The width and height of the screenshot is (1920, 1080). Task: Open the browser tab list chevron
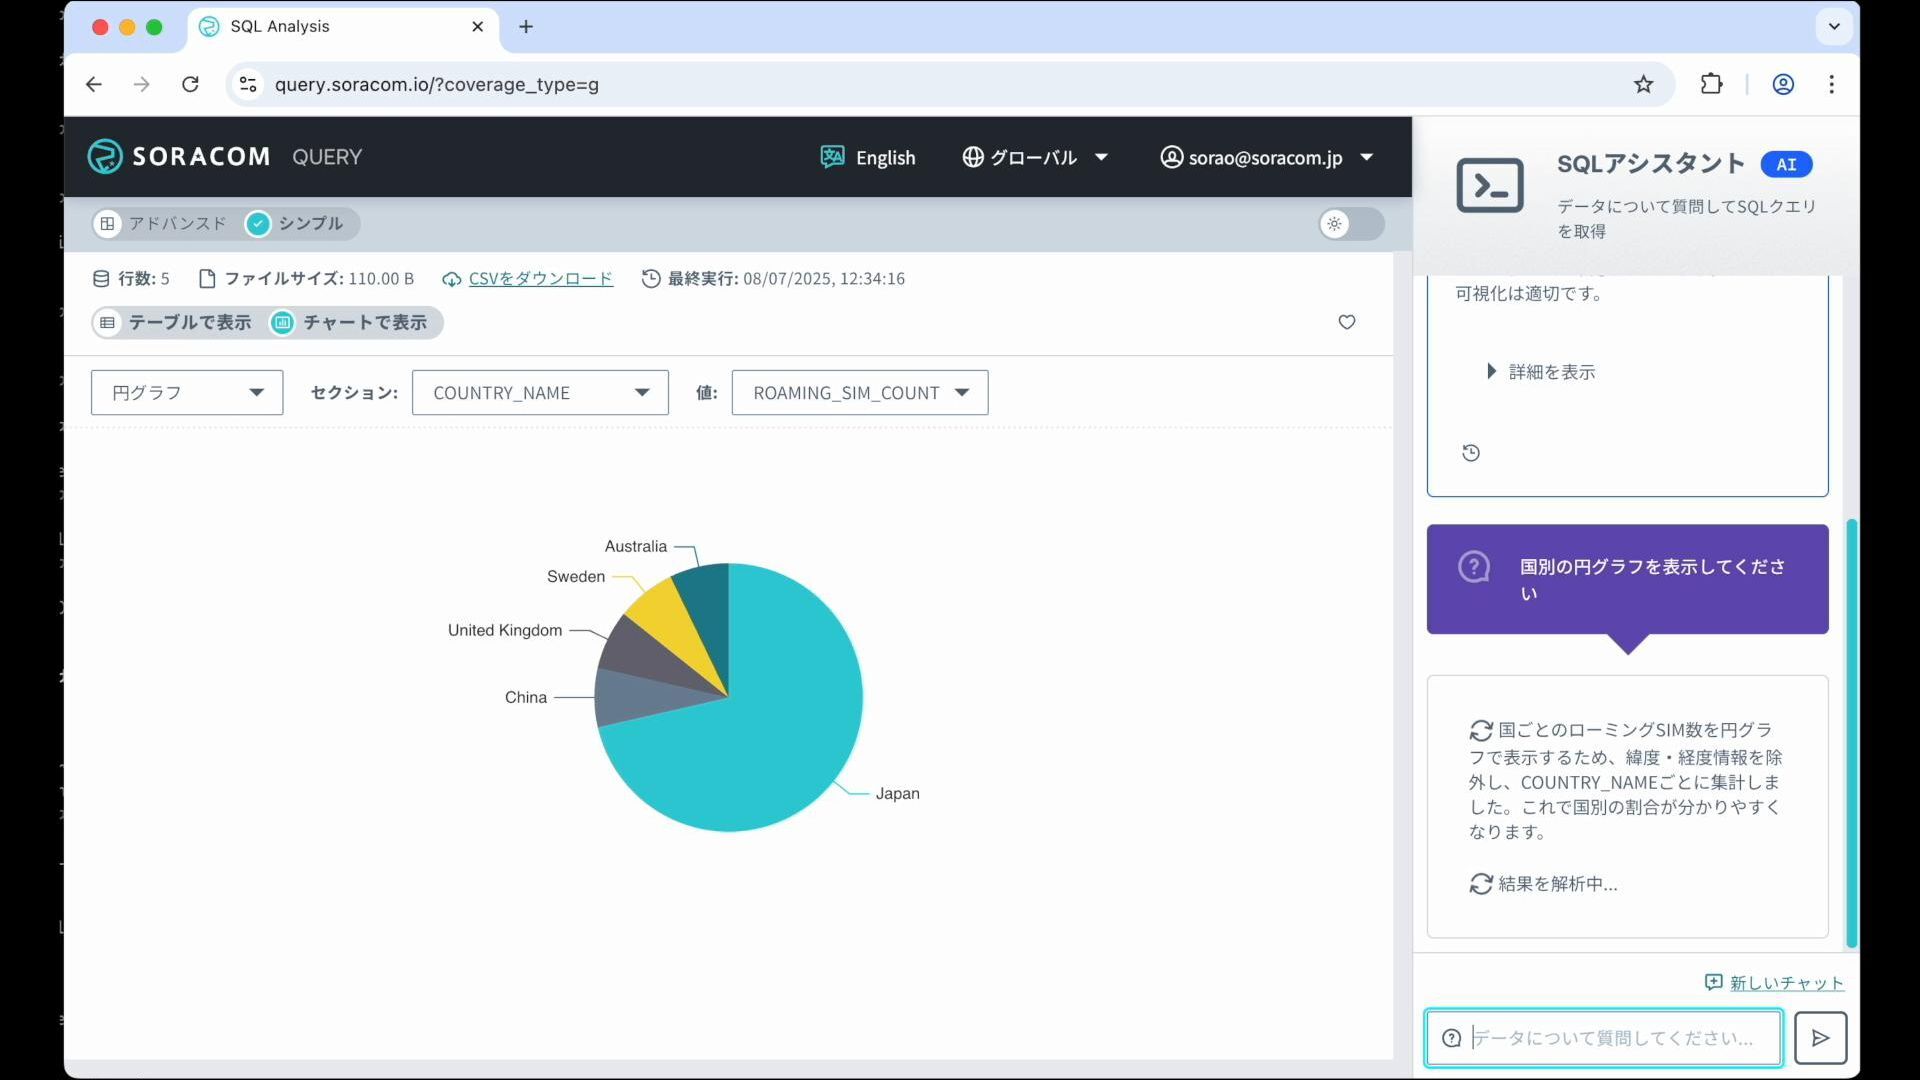click(x=1834, y=26)
